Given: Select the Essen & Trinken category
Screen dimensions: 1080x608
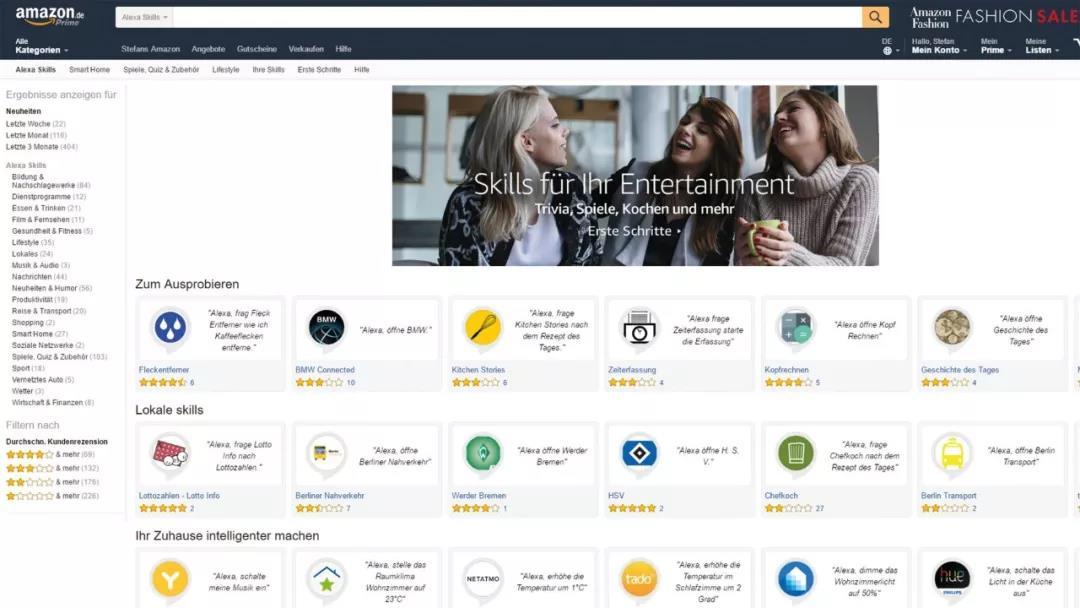Looking at the screenshot, I should point(46,208).
